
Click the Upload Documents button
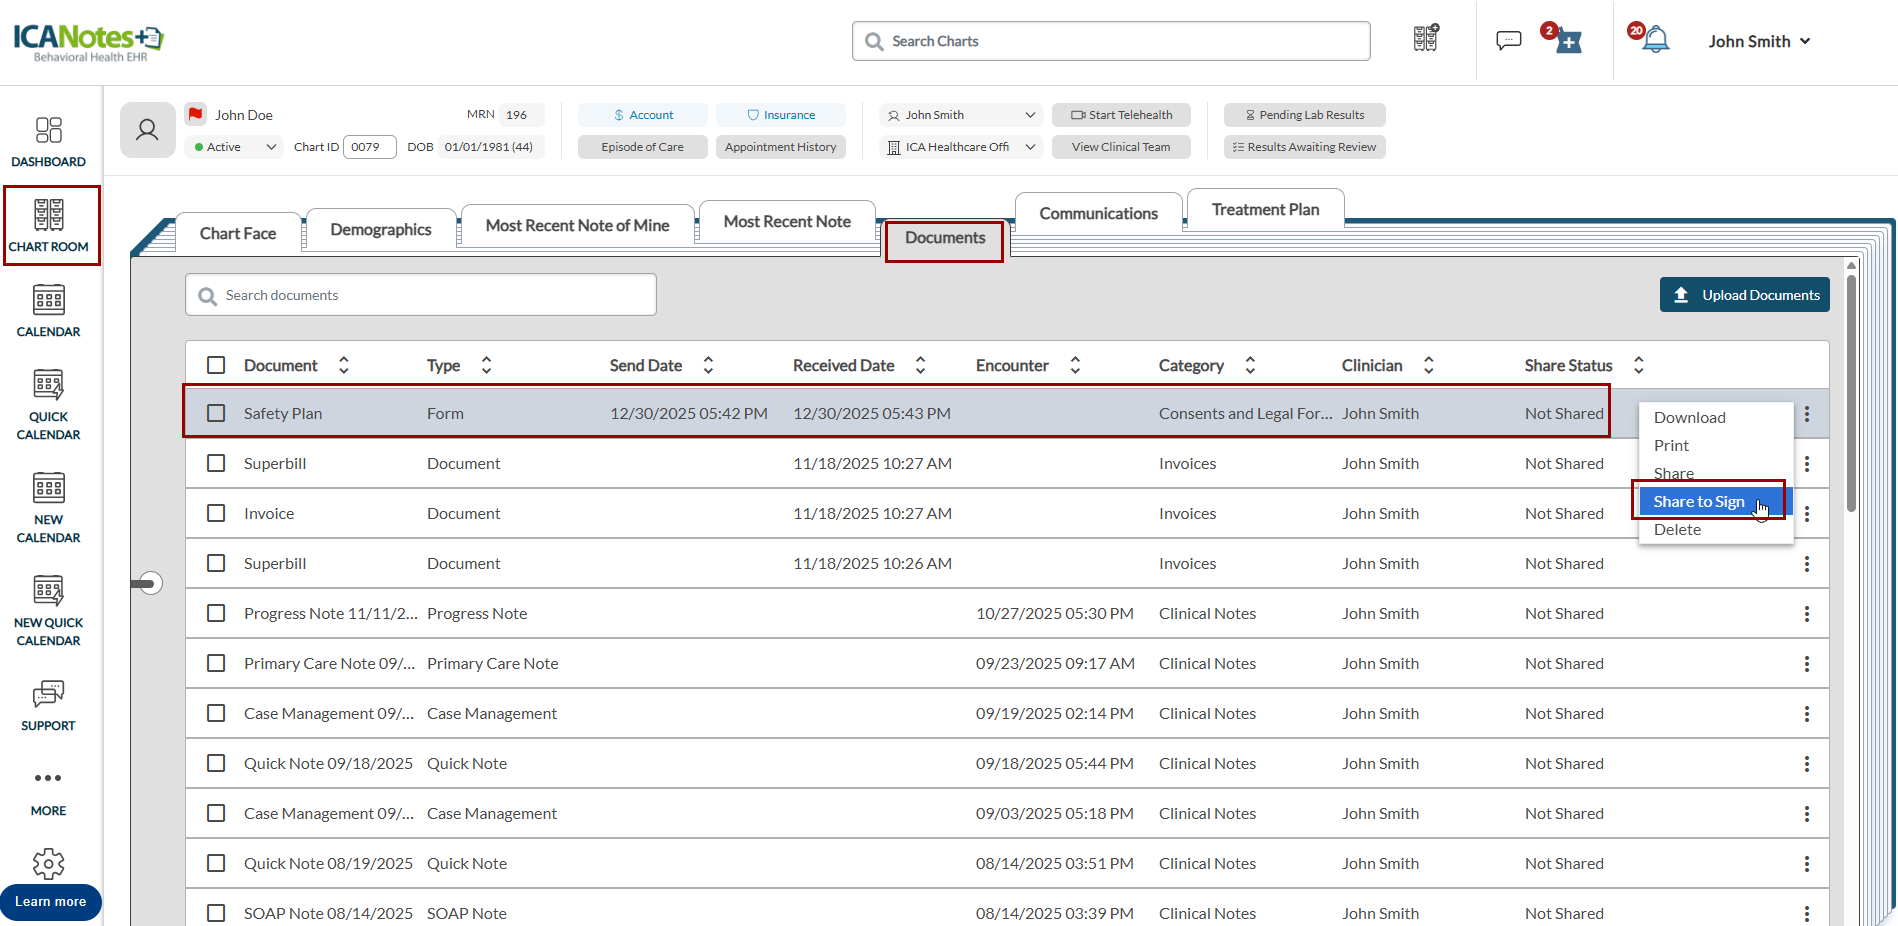pos(1744,295)
